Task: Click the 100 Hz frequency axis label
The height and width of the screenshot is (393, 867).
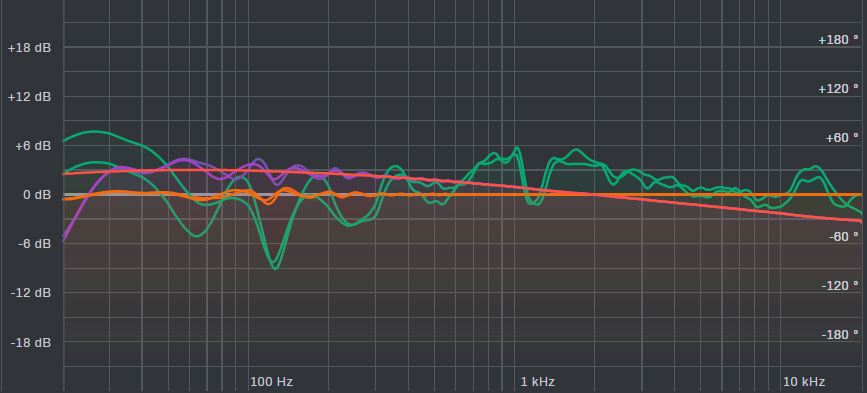Action: pyautogui.click(x=271, y=381)
